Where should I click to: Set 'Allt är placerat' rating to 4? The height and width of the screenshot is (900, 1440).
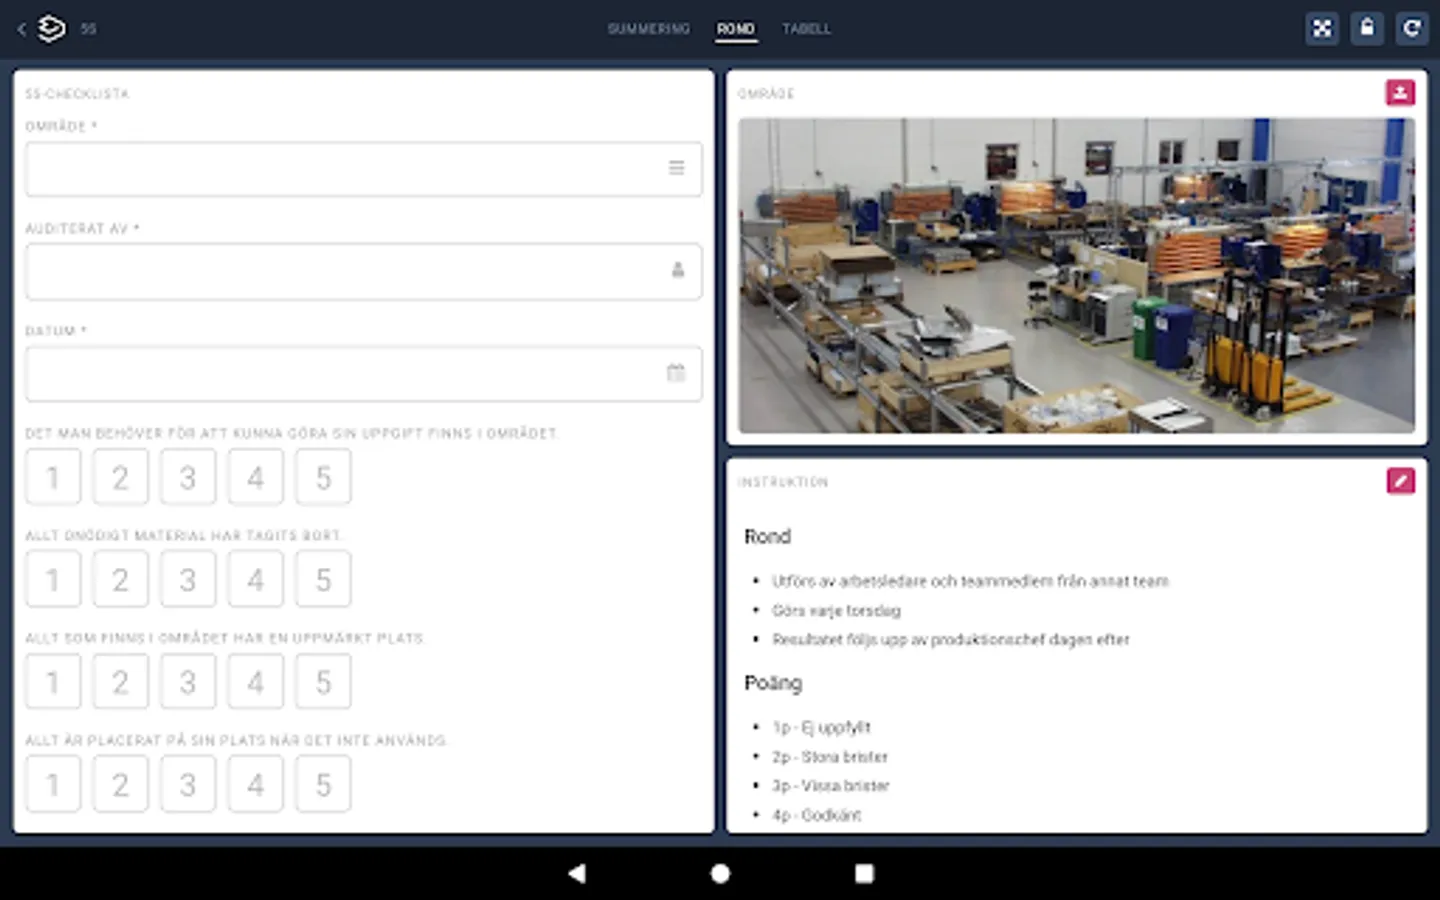click(255, 784)
